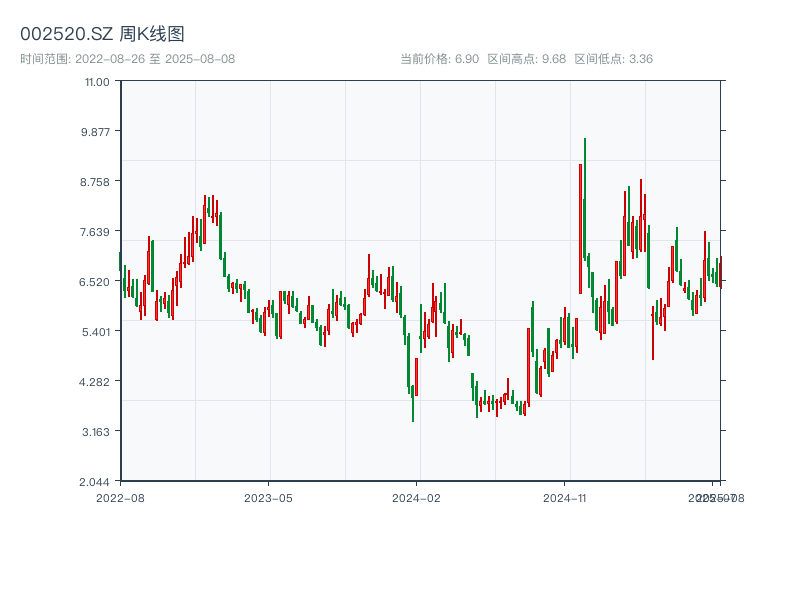Click the x-axis label 2024-11

coord(564,498)
